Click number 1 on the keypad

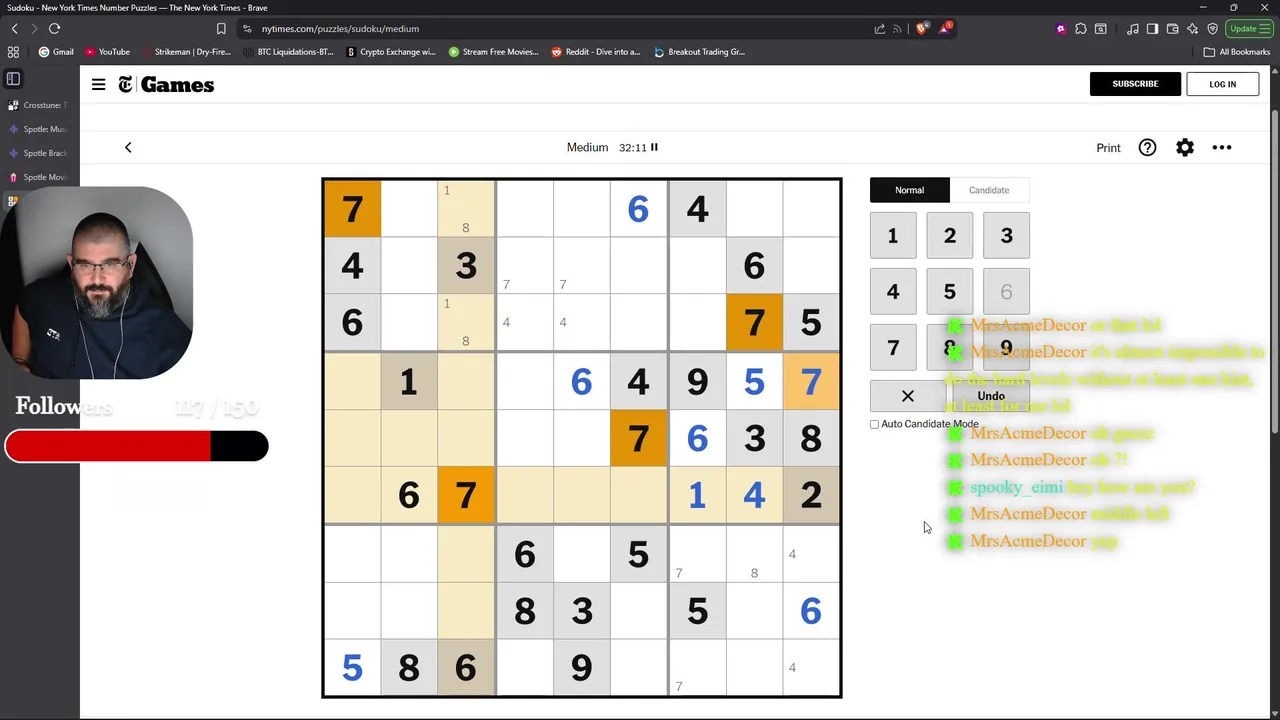(x=893, y=236)
